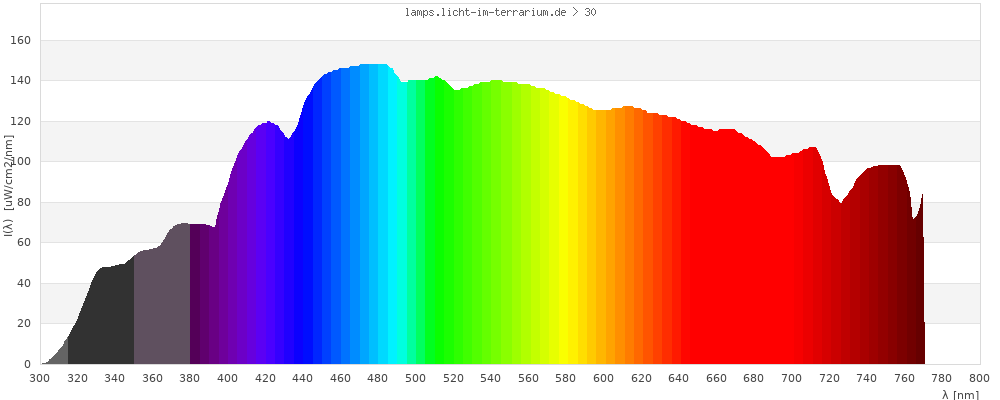Click the 100 label on the intensity axis
The width and height of the screenshot is (1000, 400).
pos(20,162)
